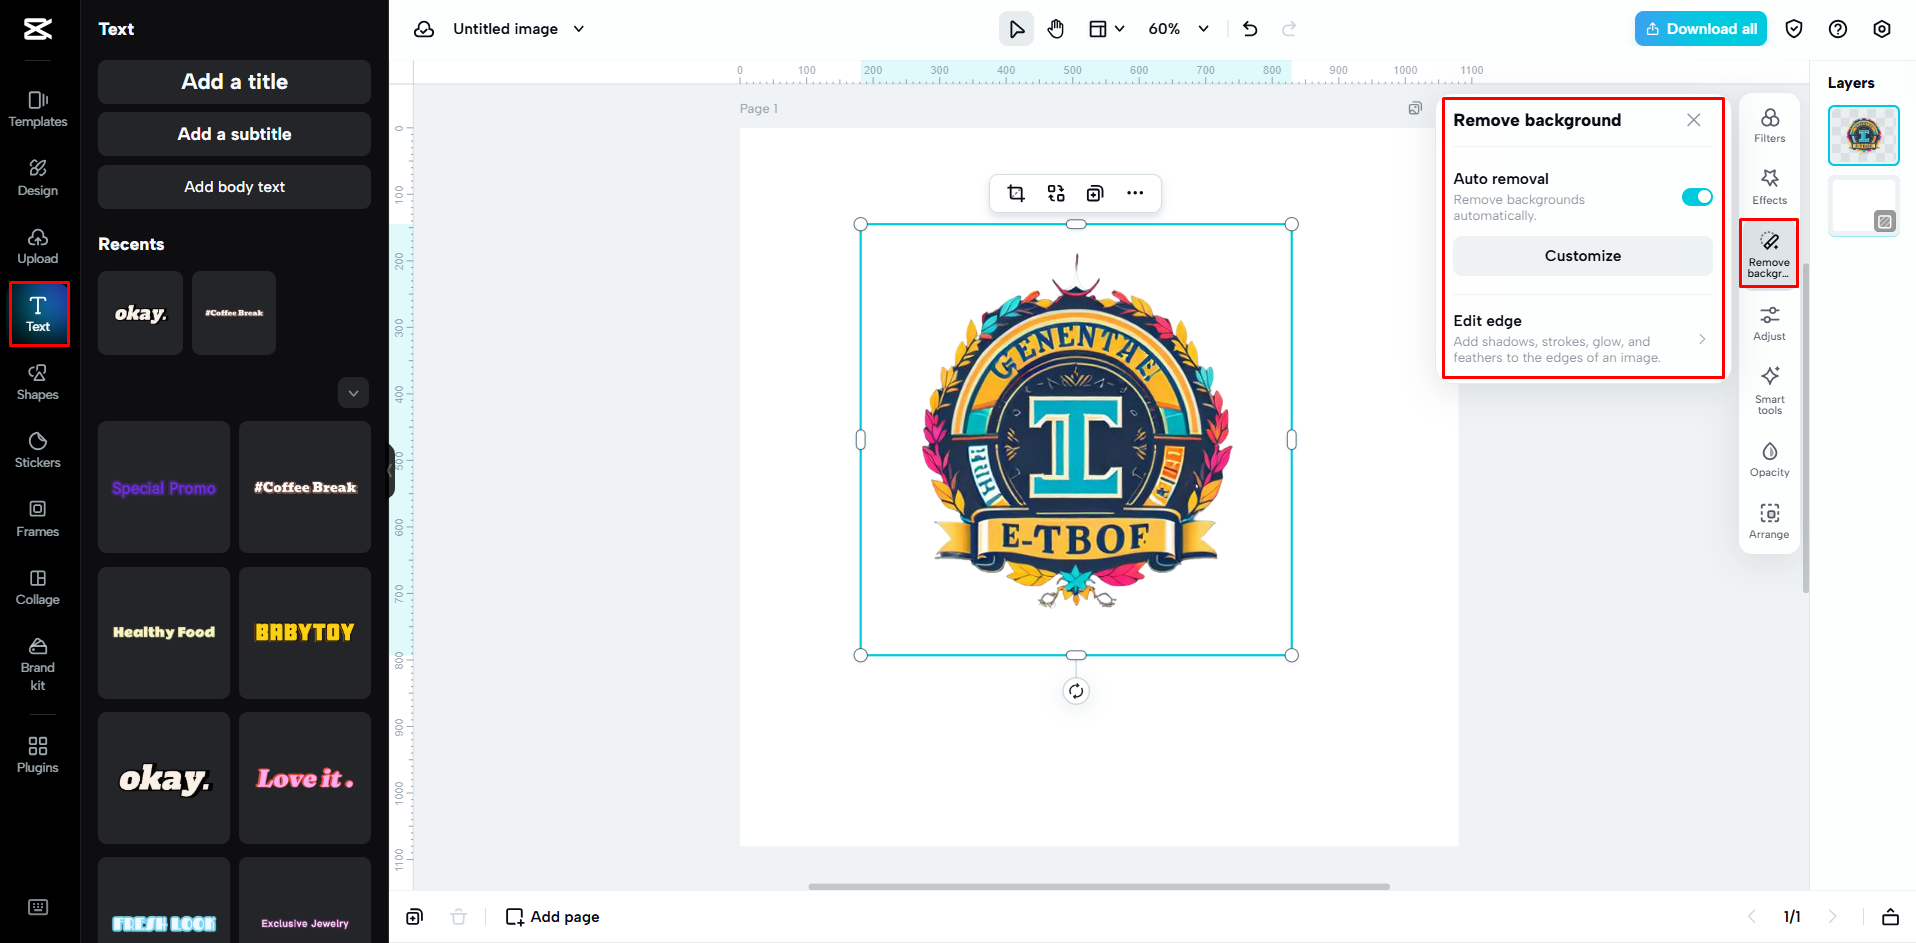Open the Untitled image title dropdown
This screenshot has height=943, width=1916.
tap(579, 28)
